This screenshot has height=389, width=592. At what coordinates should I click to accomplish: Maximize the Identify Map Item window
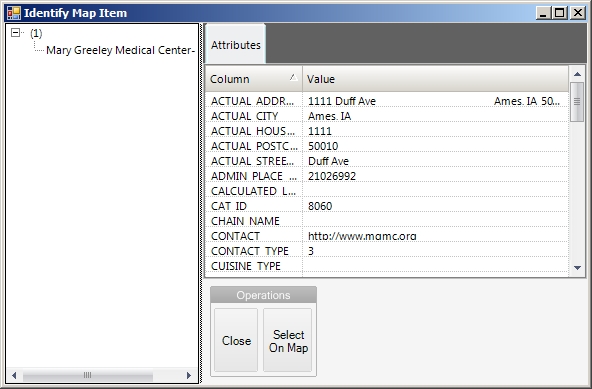(x=559, y=13)
